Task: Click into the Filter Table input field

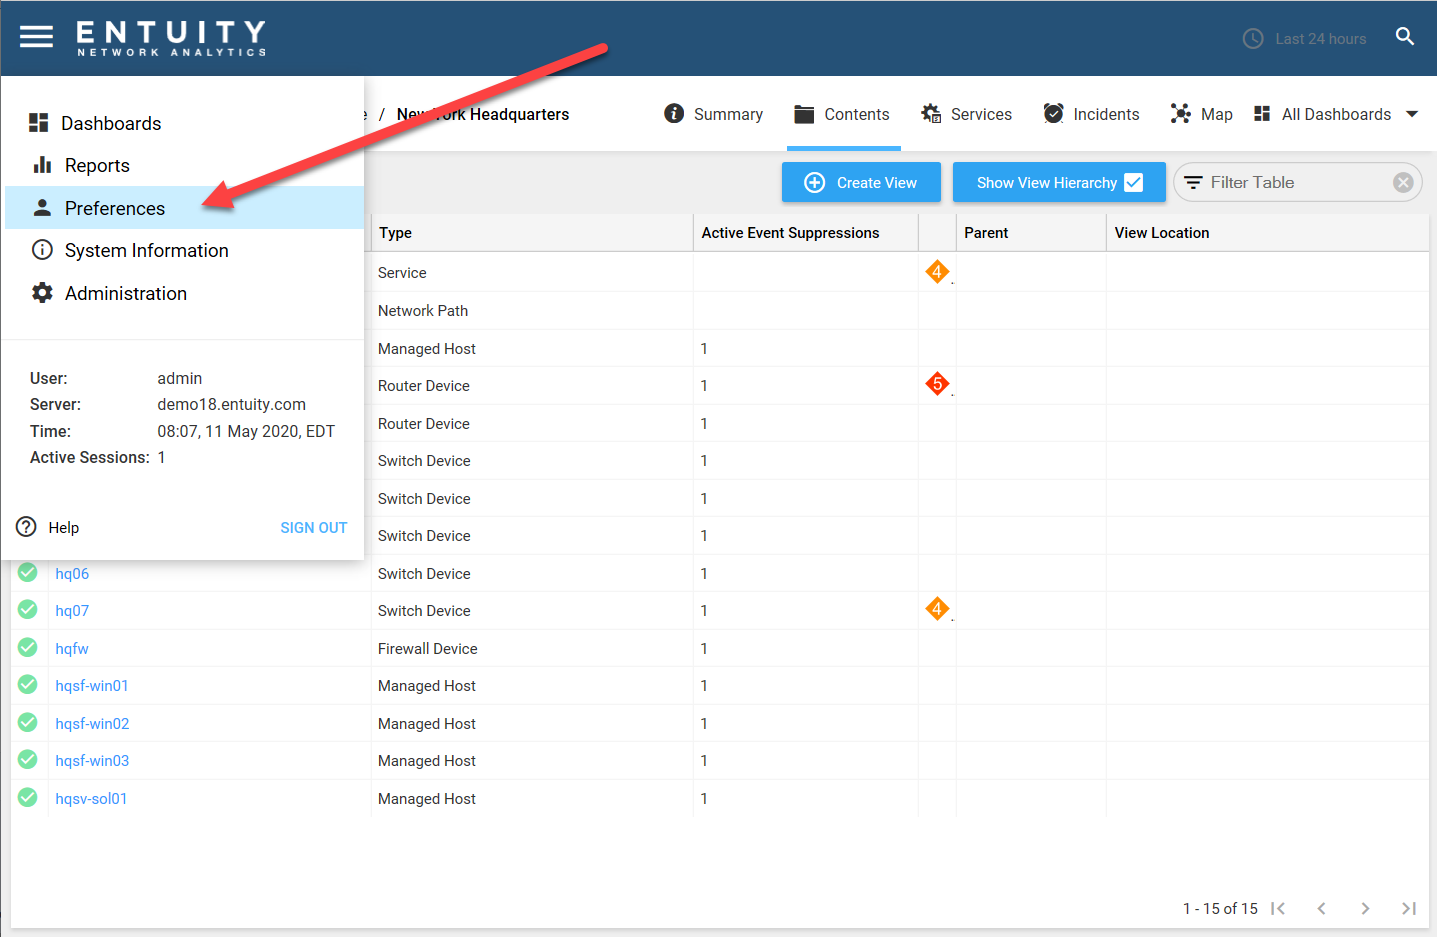Action: [1296, 182]
